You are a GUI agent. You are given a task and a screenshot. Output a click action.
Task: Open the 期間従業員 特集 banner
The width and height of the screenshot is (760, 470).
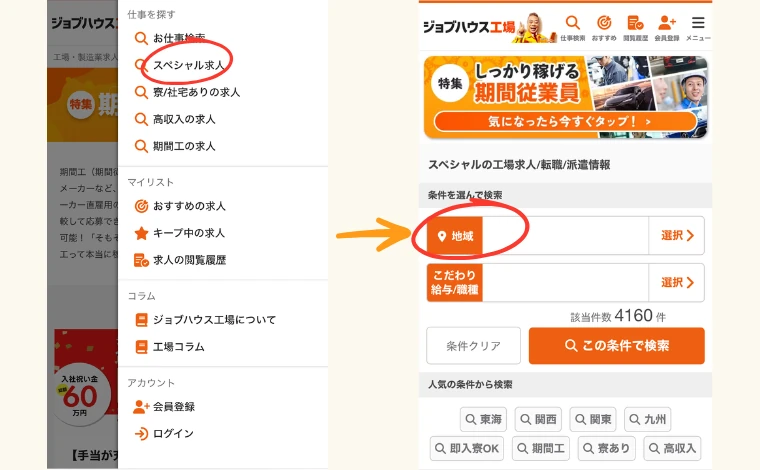(x=566, y=97)
